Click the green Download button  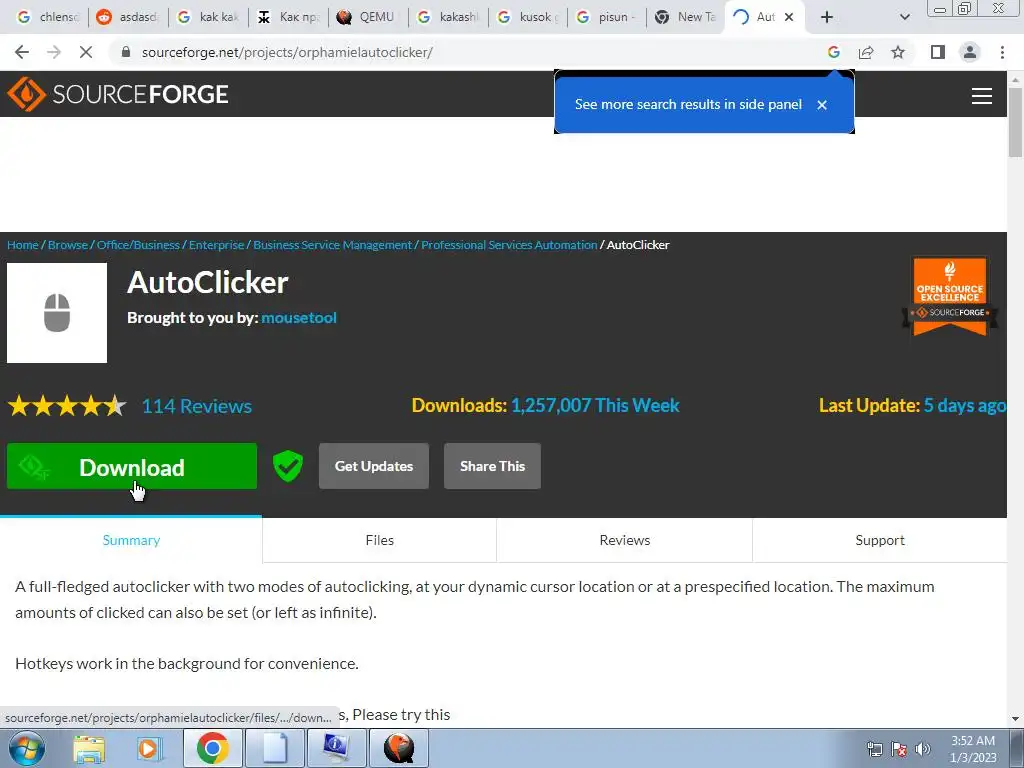click(x=132, y=466)
